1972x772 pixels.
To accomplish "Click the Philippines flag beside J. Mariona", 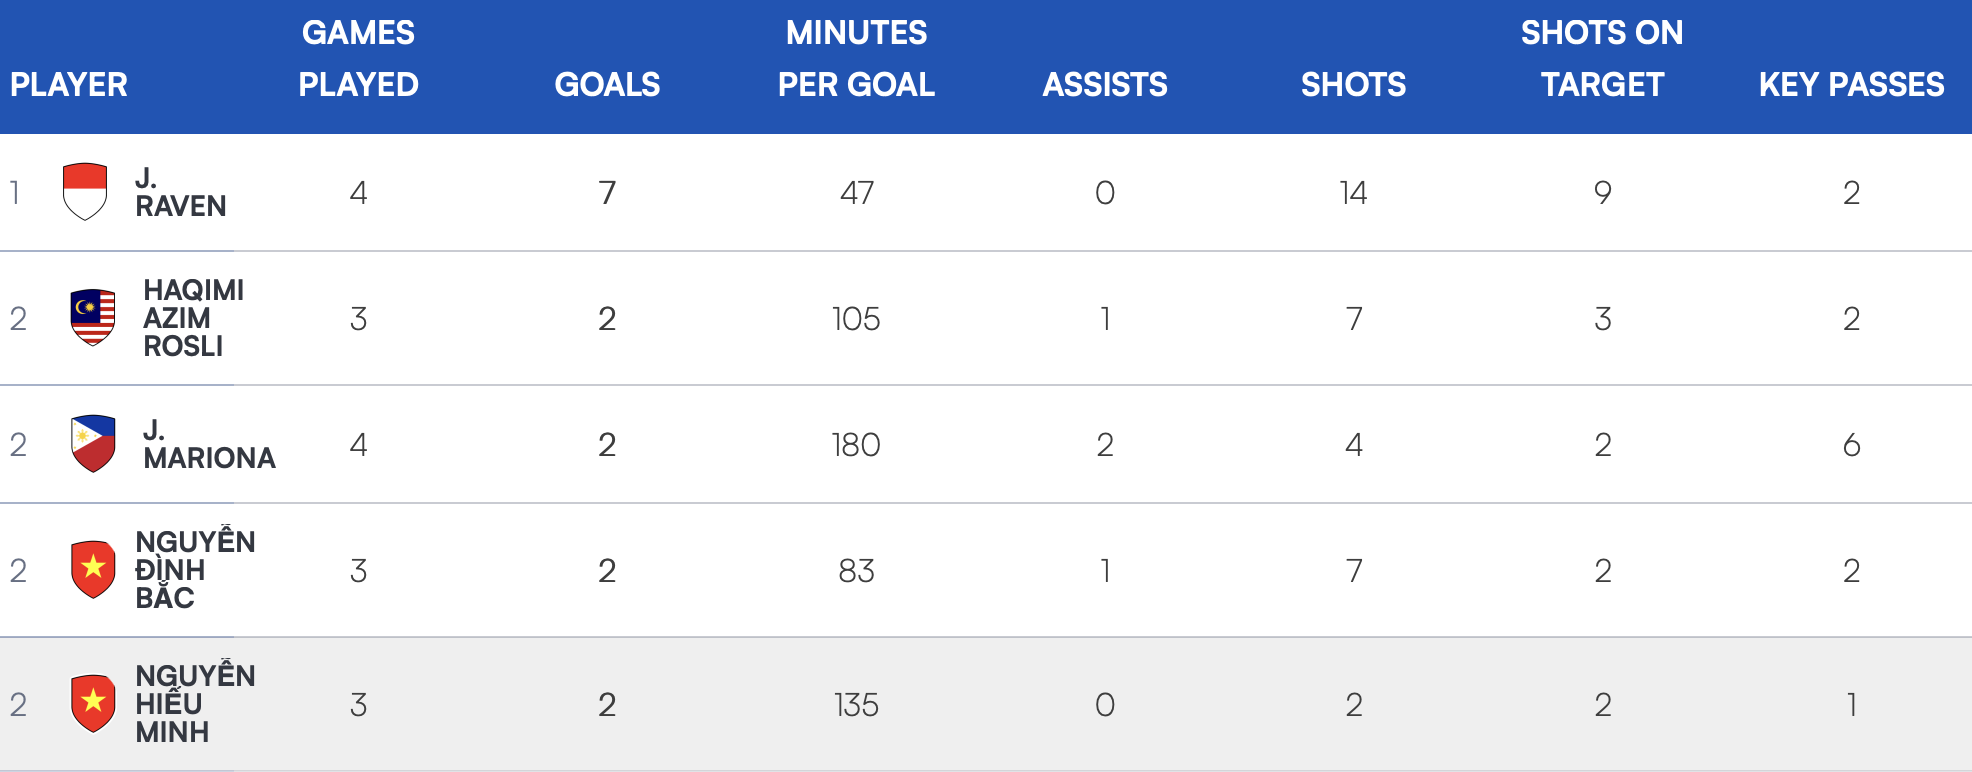I will 93,443.
